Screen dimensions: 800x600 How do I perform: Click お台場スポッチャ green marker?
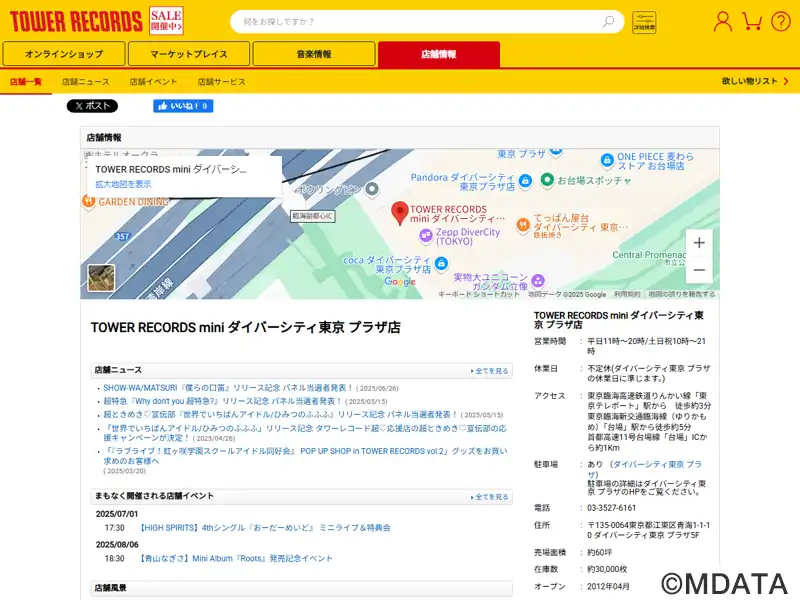click(x=547, y=180)
